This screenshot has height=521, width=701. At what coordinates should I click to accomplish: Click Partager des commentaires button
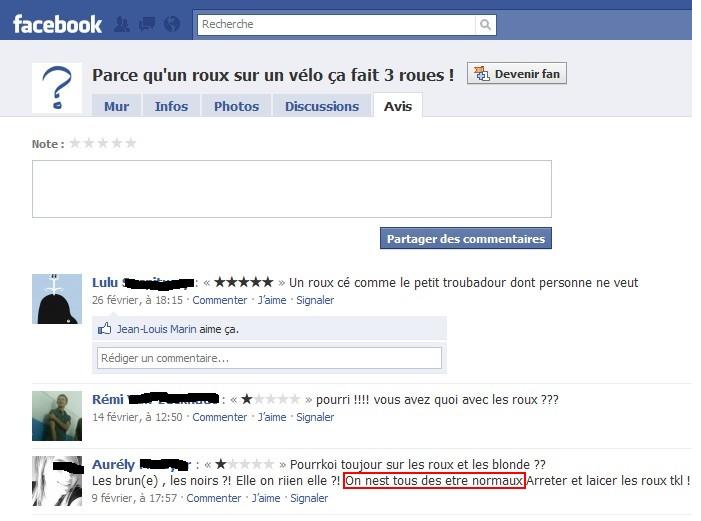[x=466, y=238]
